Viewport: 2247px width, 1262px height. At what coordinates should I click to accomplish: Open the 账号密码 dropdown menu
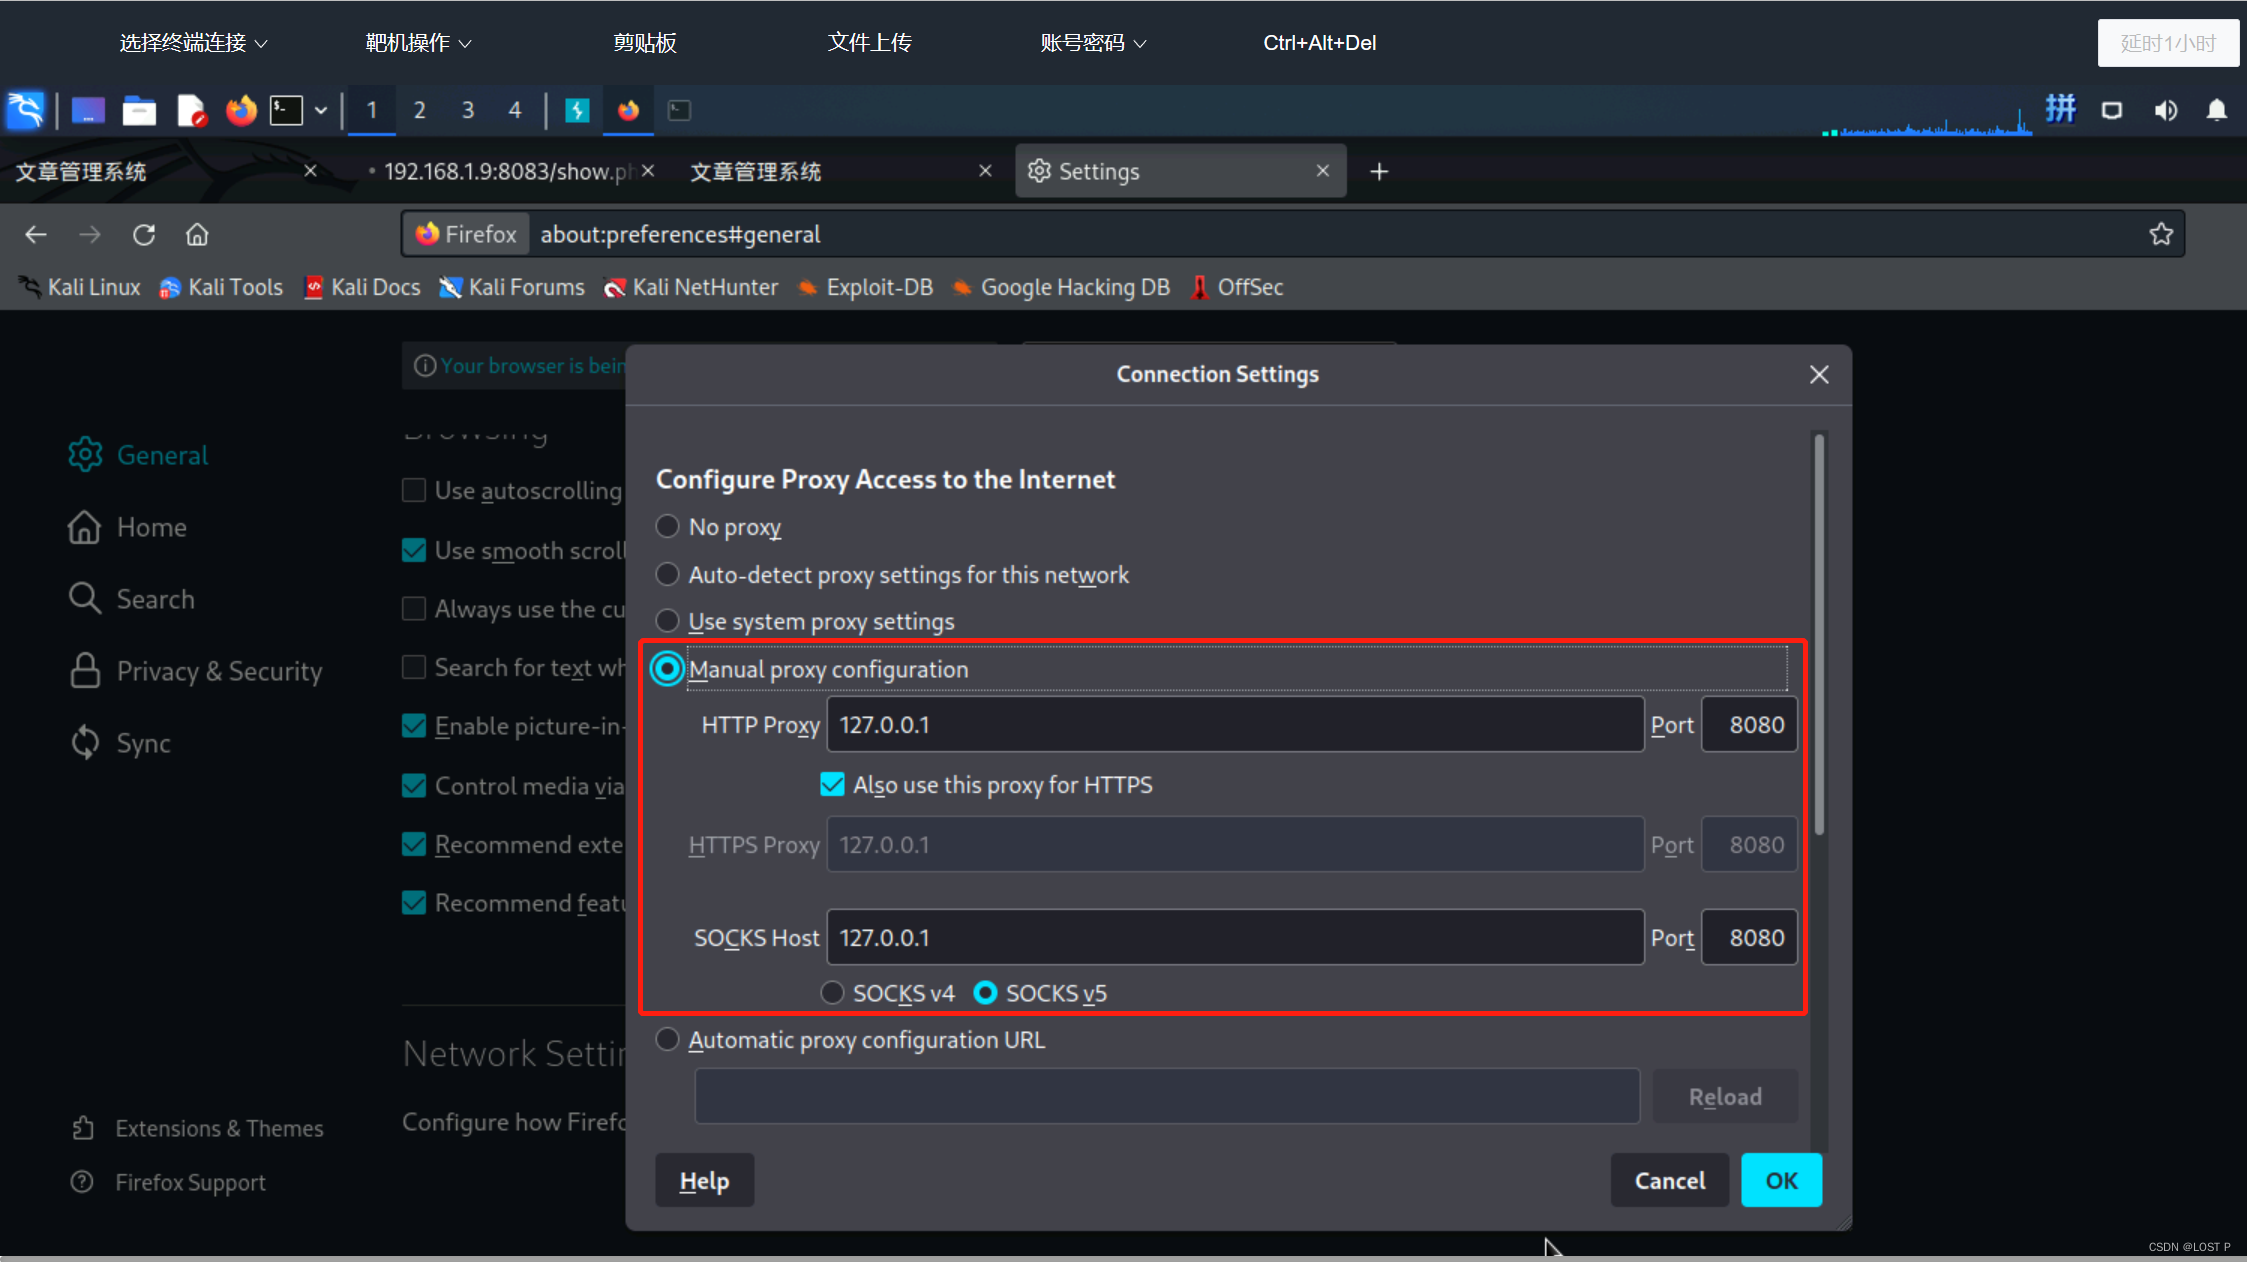(1092, 42)
